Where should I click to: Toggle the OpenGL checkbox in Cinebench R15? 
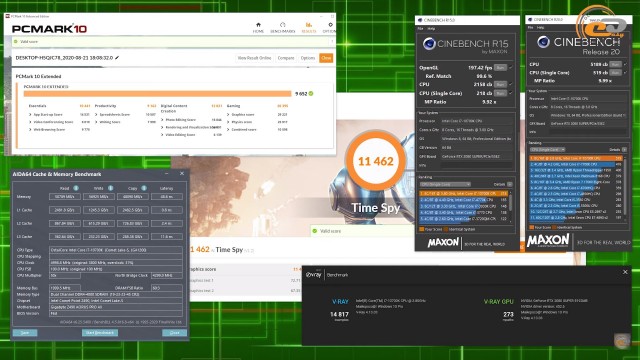point(510,68)
